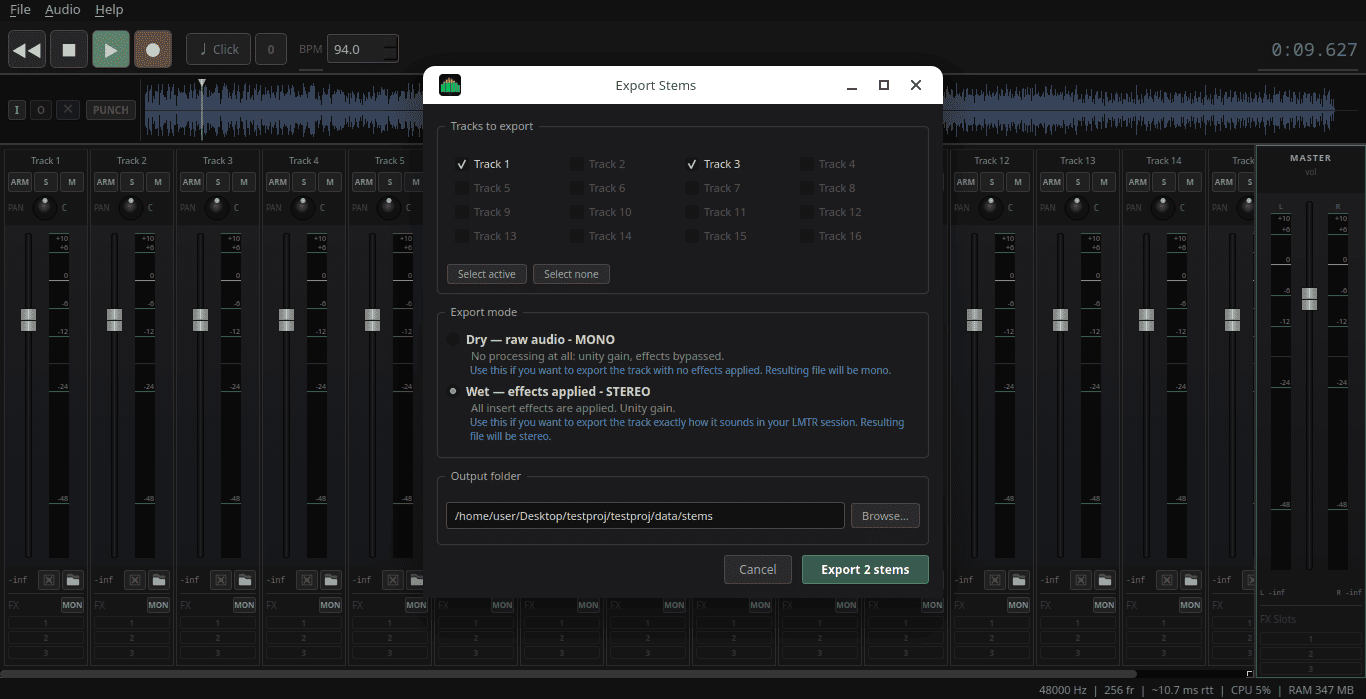Hit the orange record button
Image resolution: width=1366 pixels, height=699 pixels.
[x=153, y=49]
